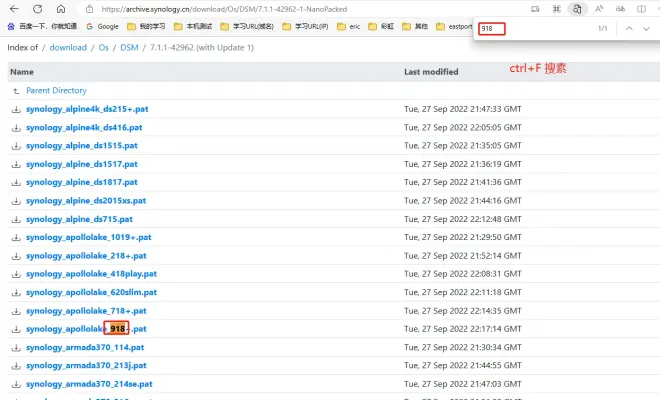Click the '1/1' match count in find bar
This screenshot has height=400, width=660.
coord(602,29)
